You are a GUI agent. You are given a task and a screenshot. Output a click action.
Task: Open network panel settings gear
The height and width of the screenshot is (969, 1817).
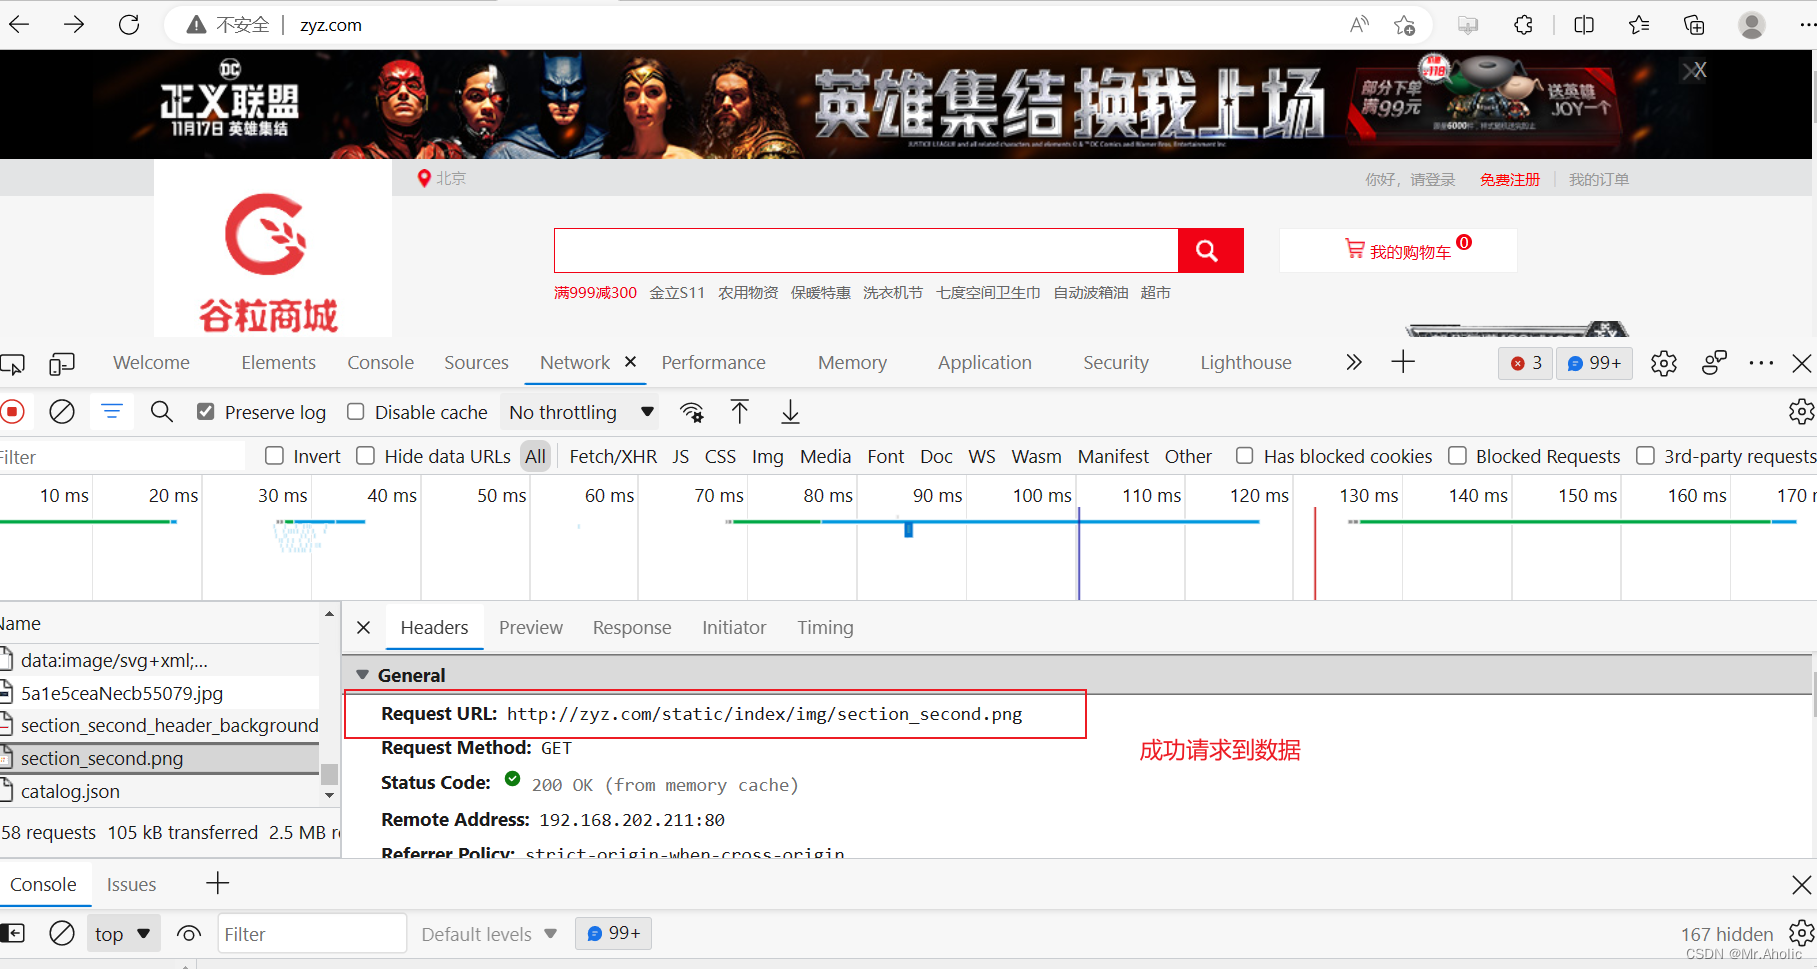click(1801, 412)
